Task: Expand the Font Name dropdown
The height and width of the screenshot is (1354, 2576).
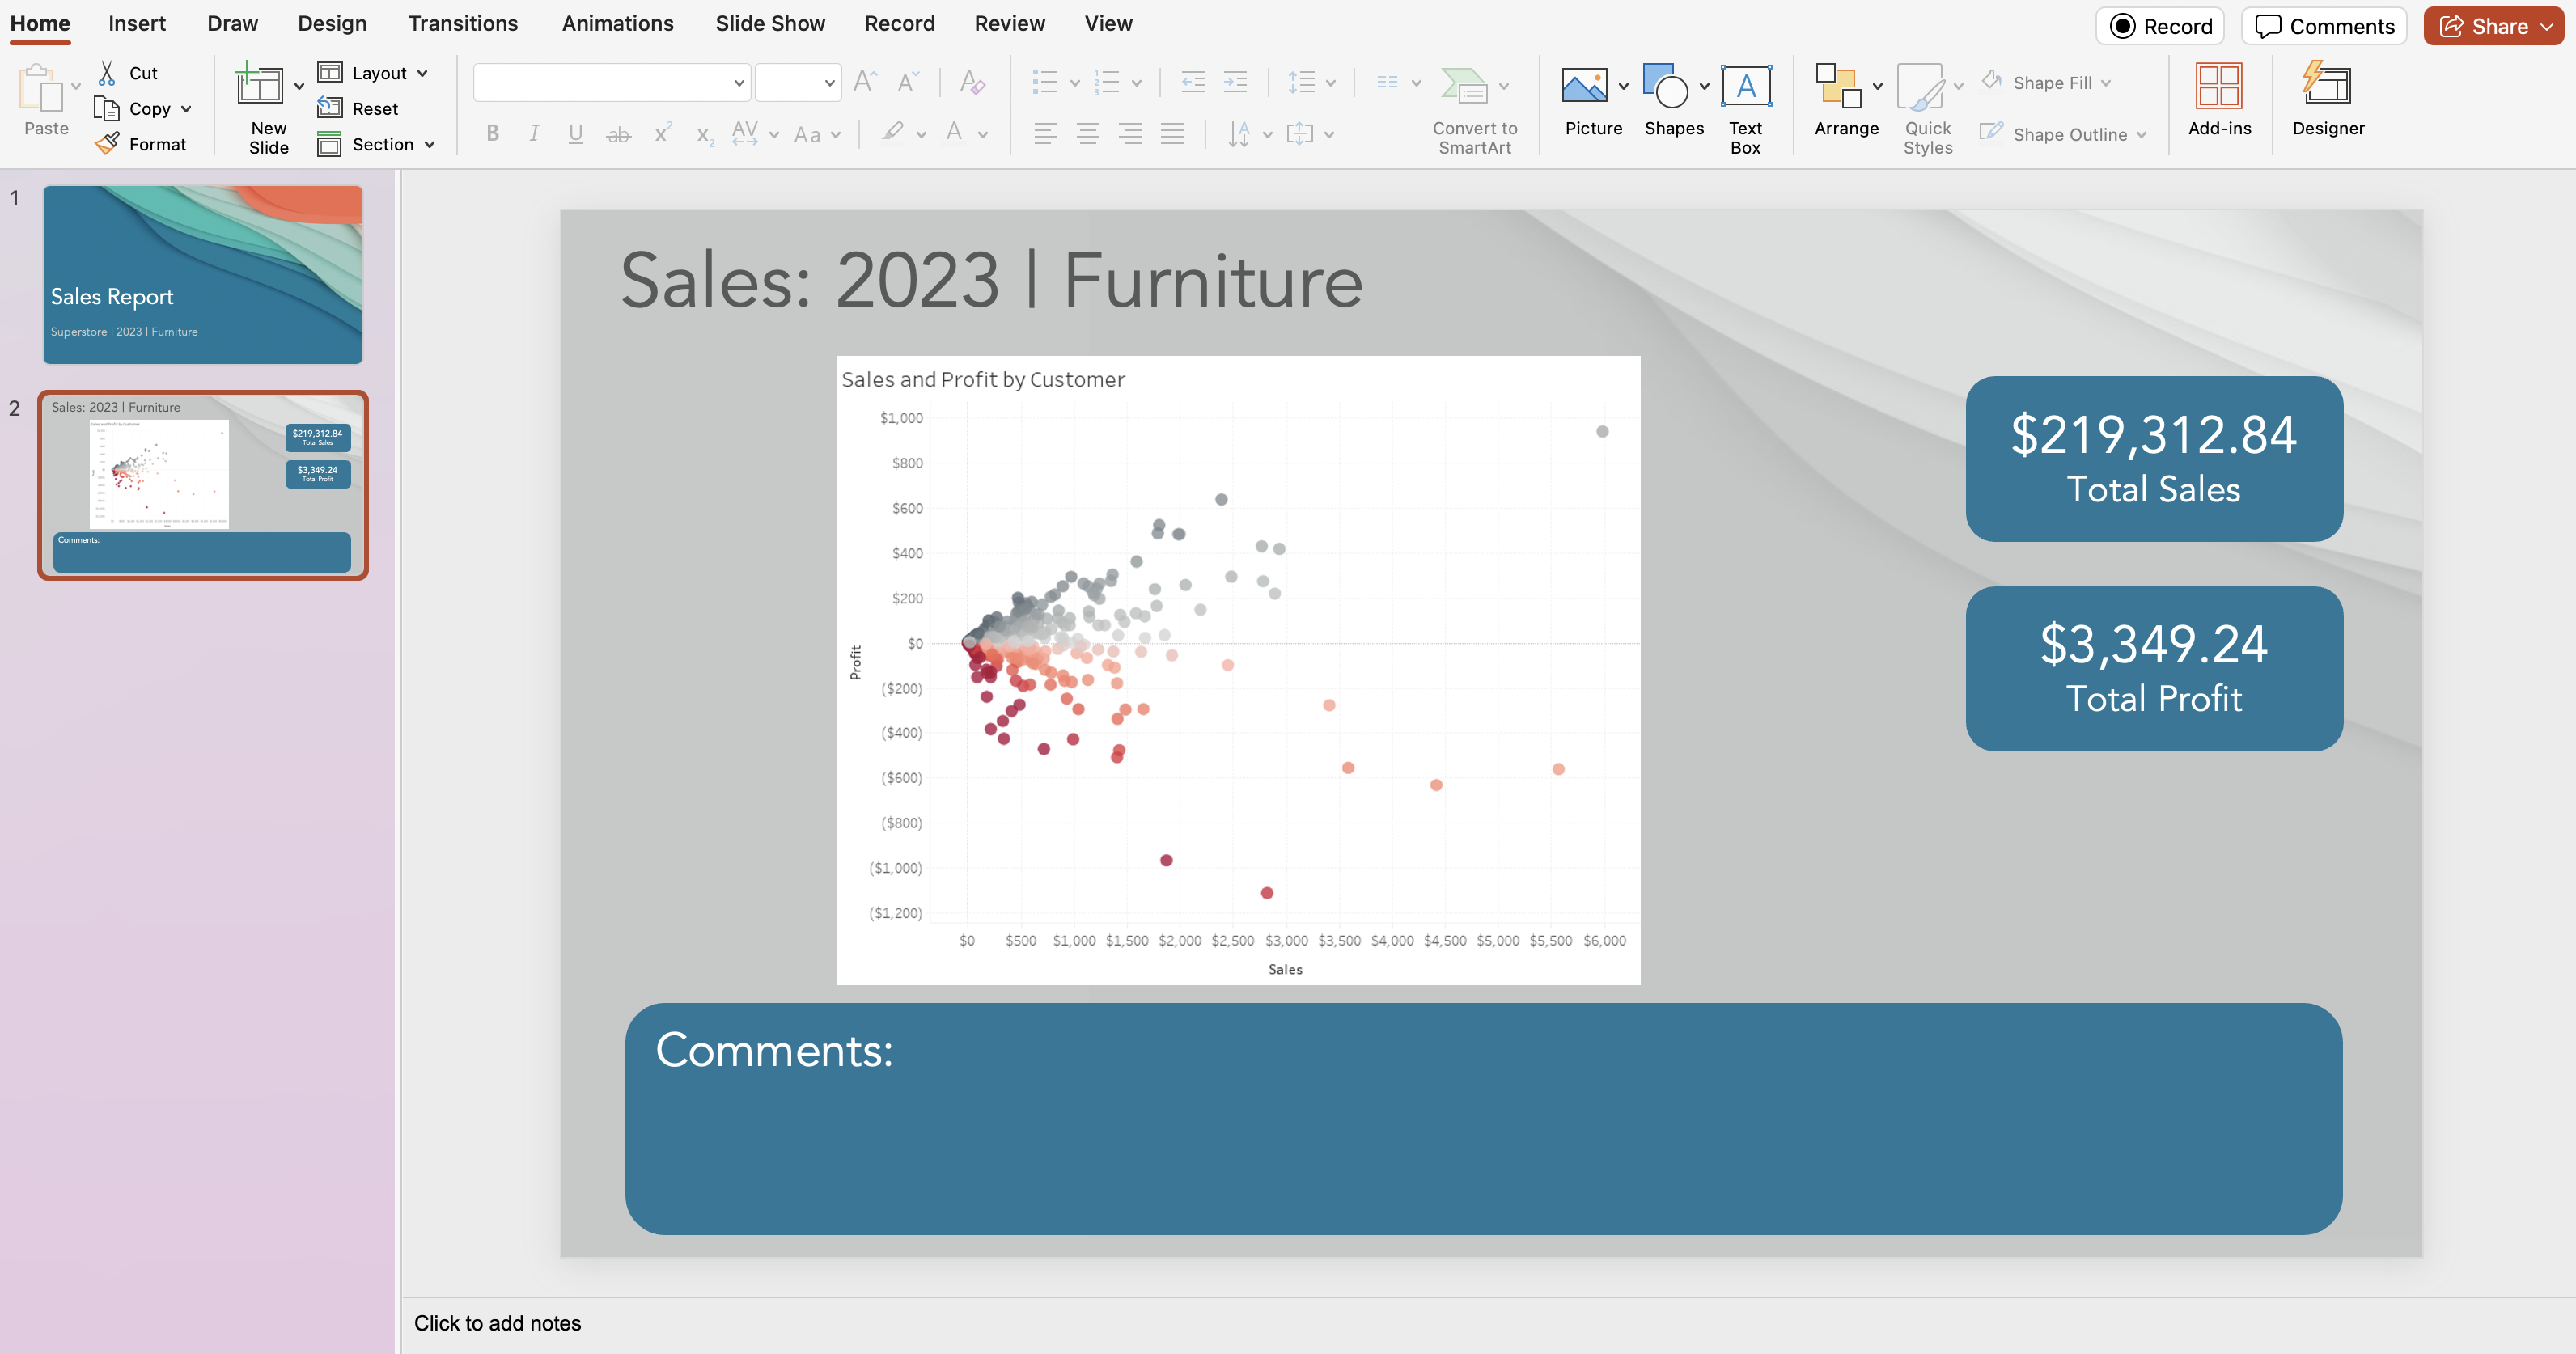Action: [x=738, y=83]
